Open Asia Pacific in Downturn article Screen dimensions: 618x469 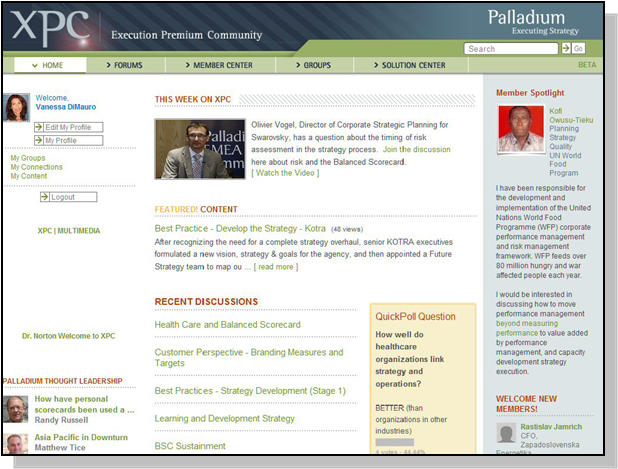point(81,437)
